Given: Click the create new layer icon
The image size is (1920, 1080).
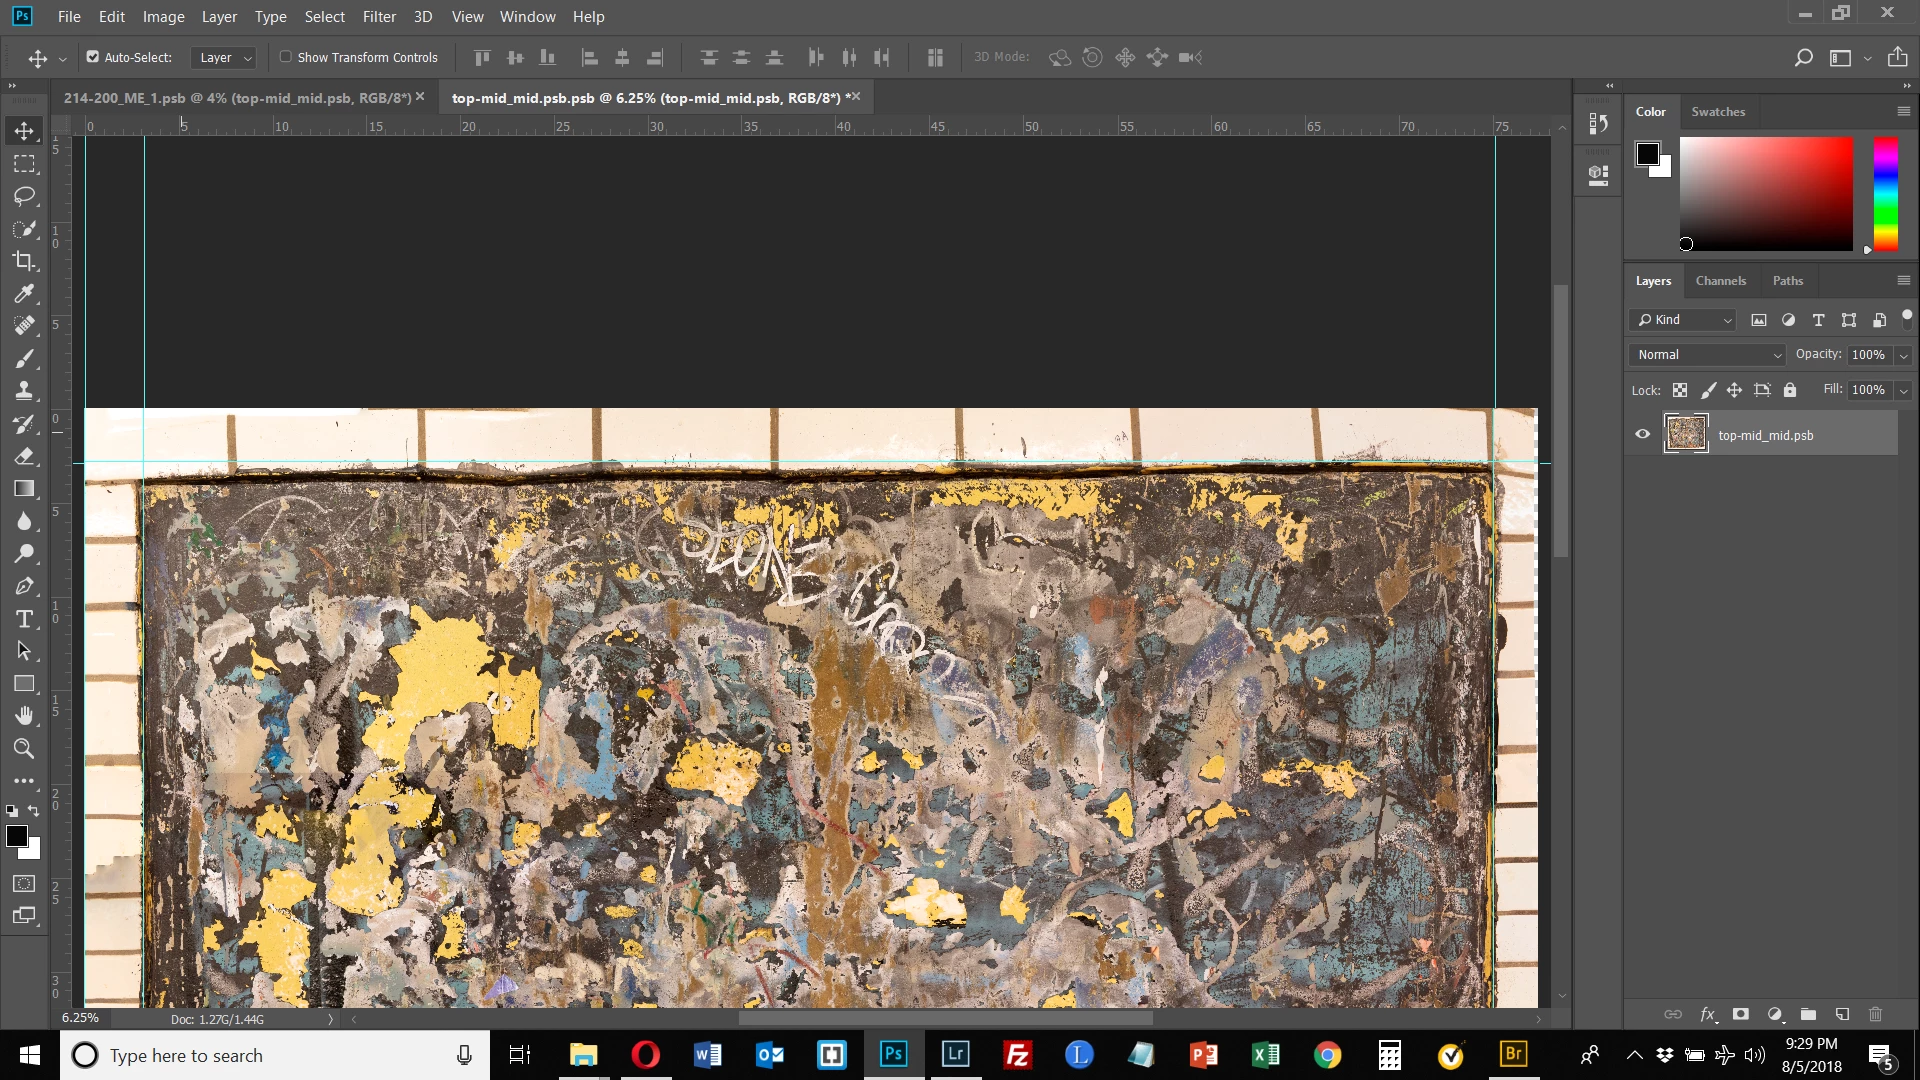Looking at the screenshot, I should (1842, 1014).
